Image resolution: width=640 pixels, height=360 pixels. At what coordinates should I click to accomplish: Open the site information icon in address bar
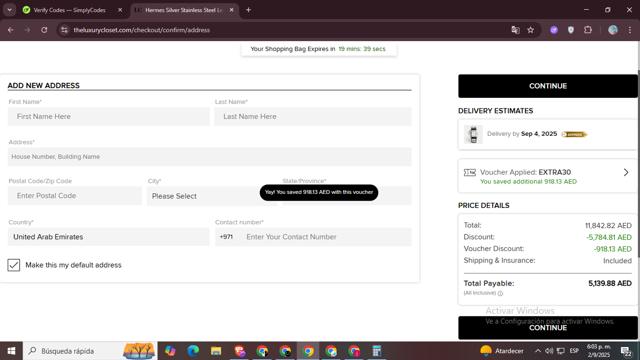[x=64, y=30]
